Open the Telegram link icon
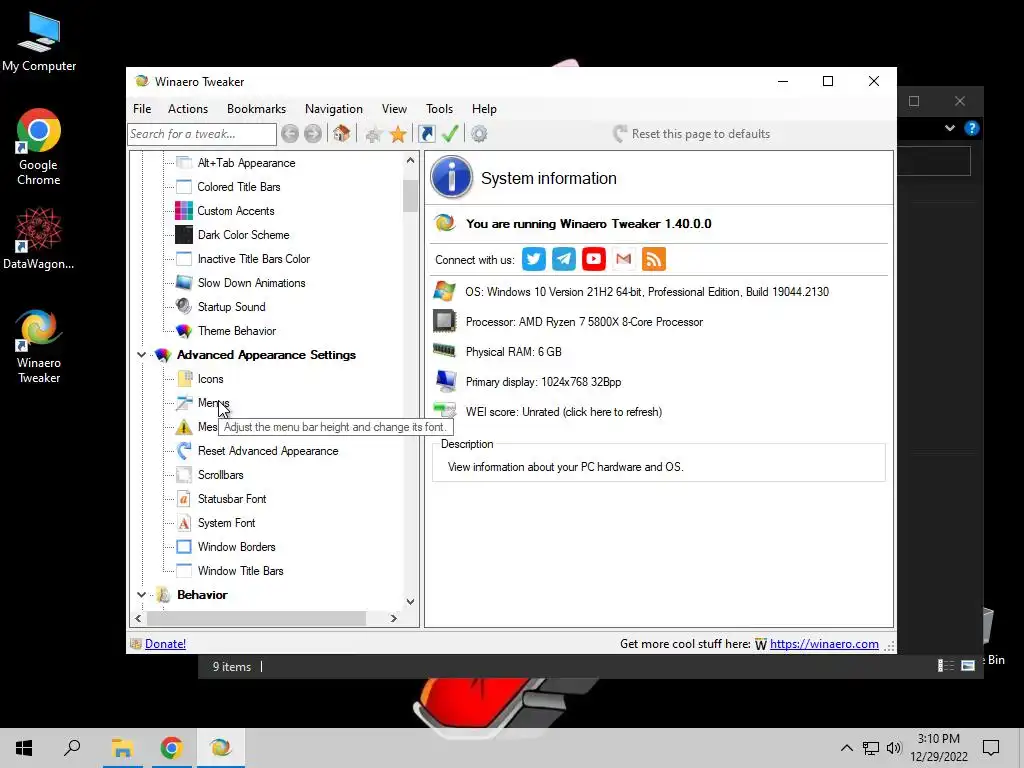This screenshot has width=1024, height=768. click(564, 259)
